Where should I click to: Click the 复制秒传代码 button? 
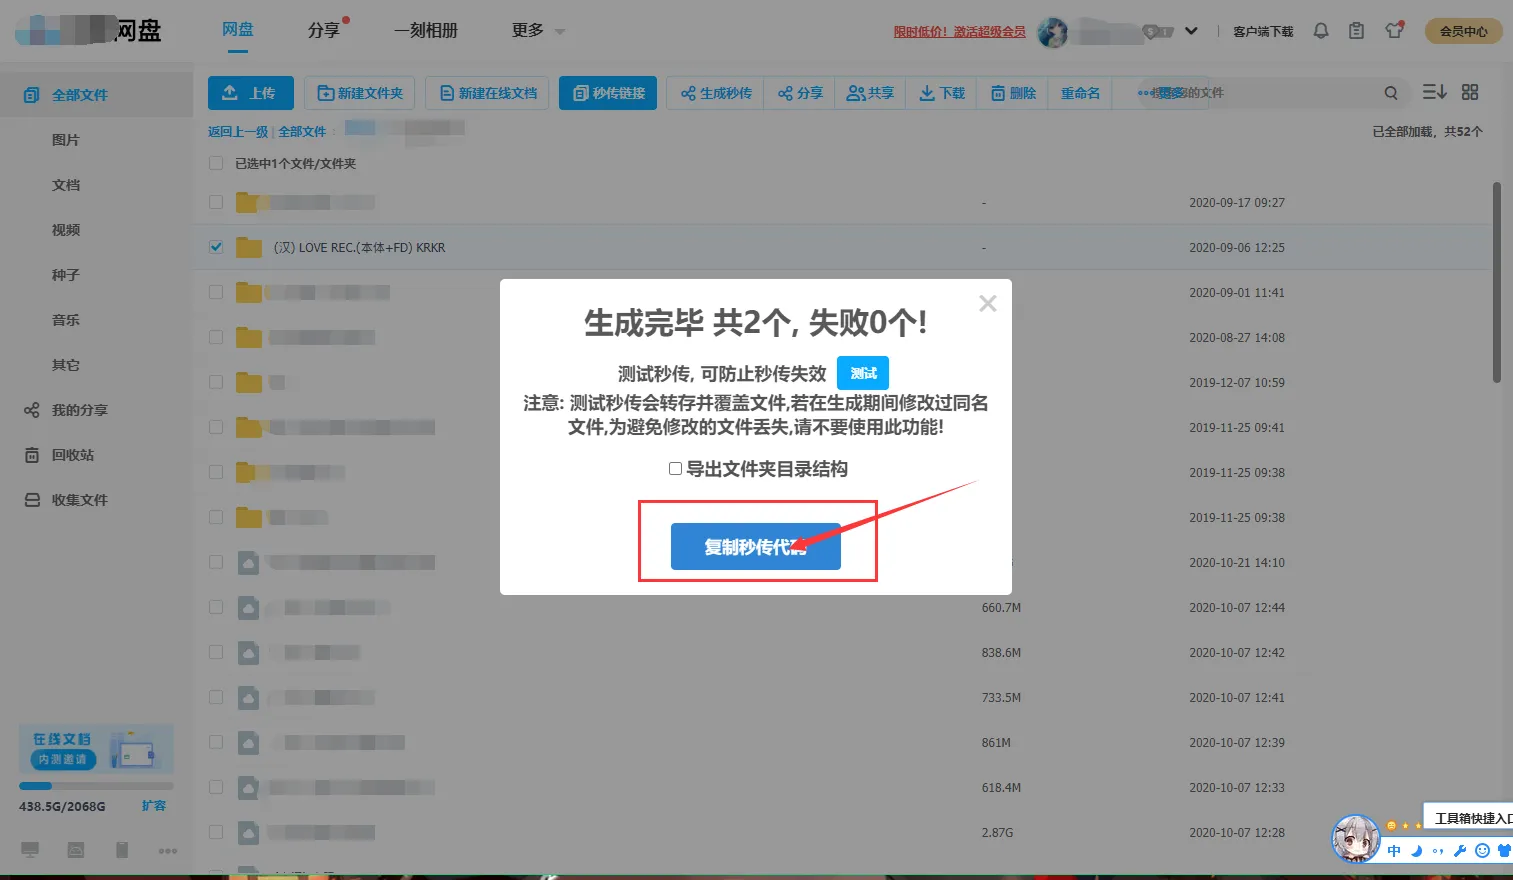coord(755,546)
